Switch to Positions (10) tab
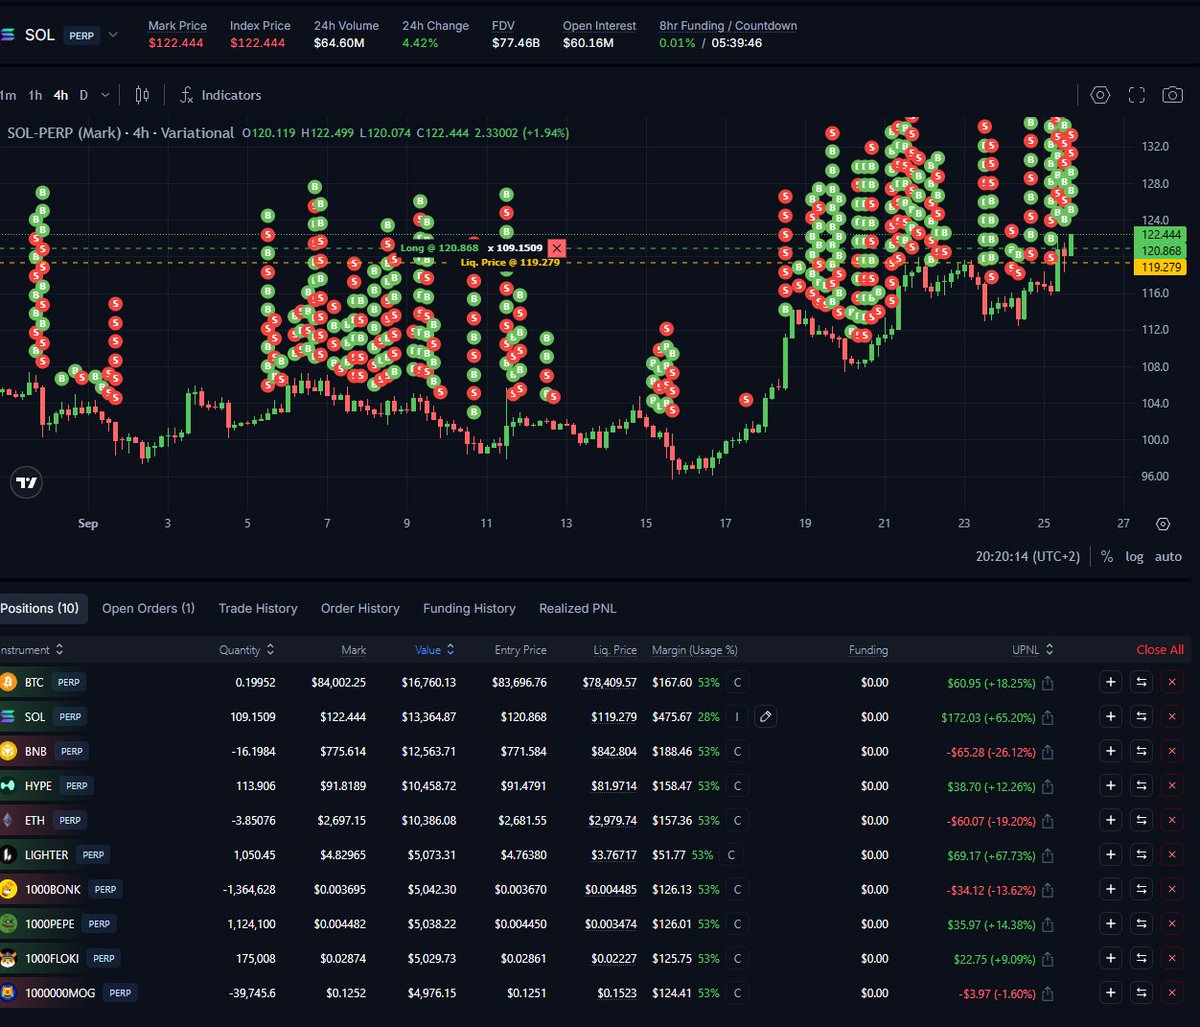This screenshot has height=1027, width=1200. (x=40, y=608)
